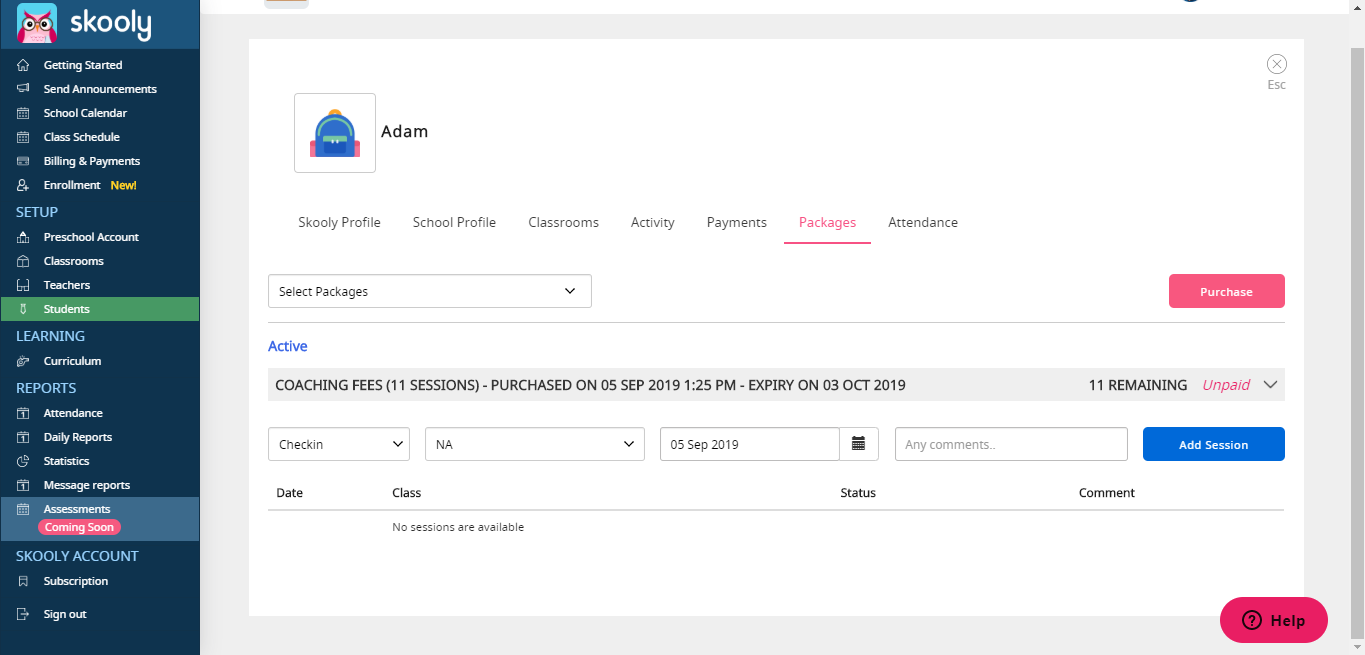
Task: Click the Sign out arrow icon
Action: point(23,614)
